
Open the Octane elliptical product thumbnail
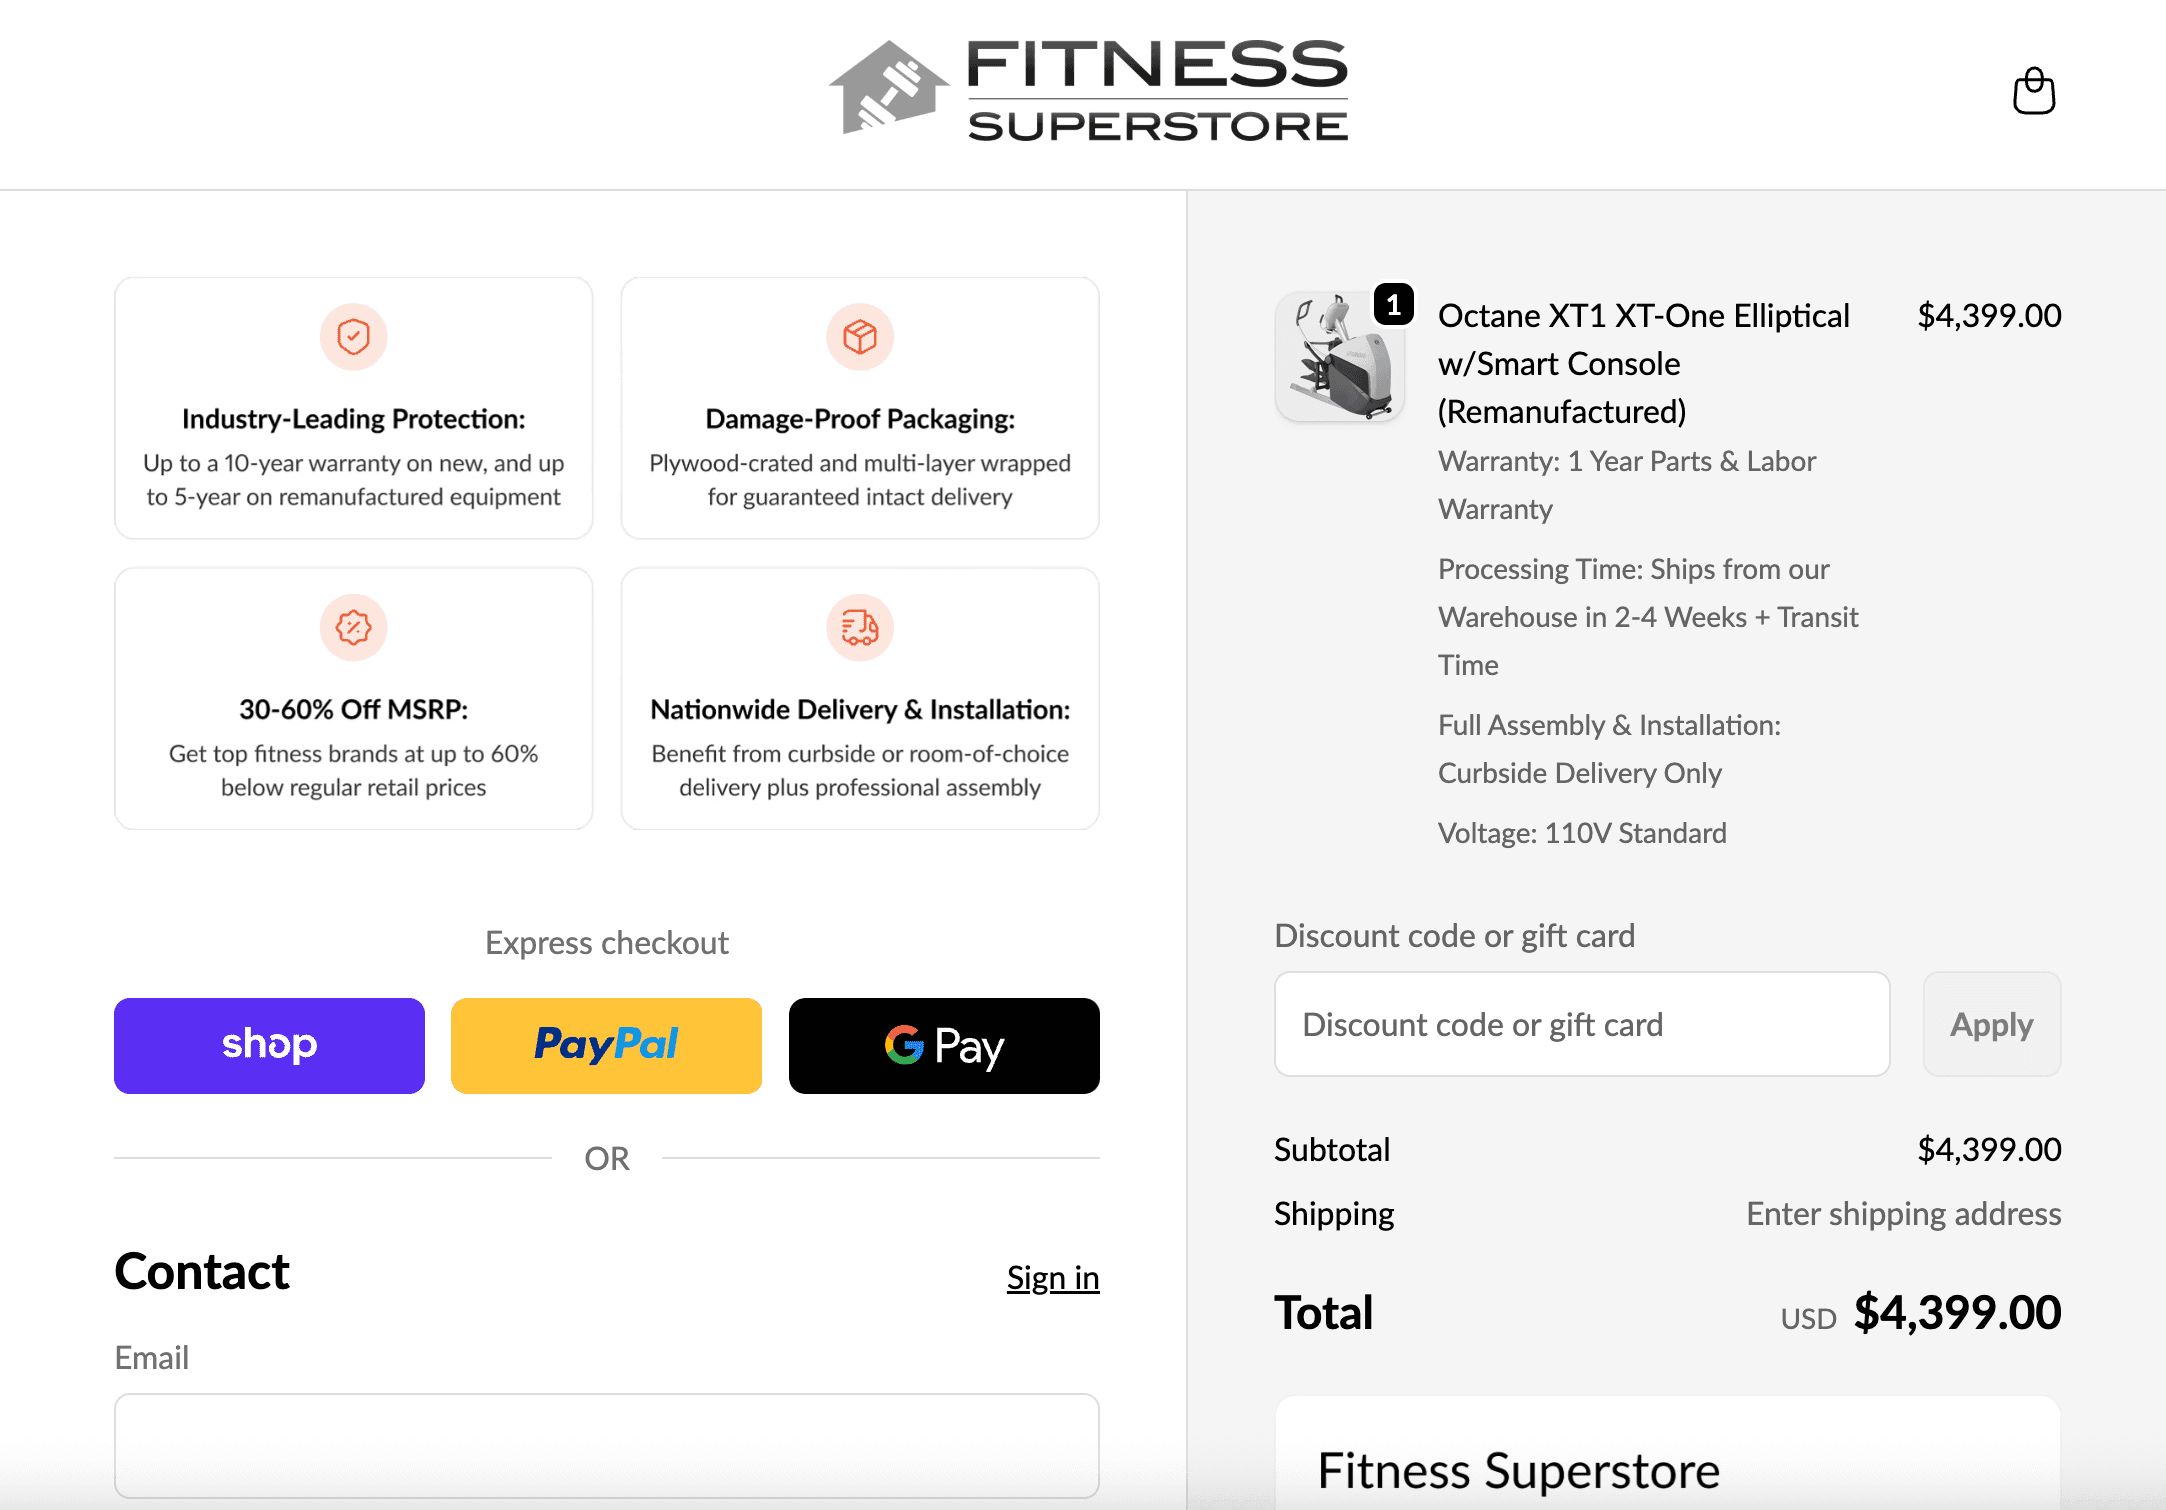pyautogui.click(x=1339, y=357)
